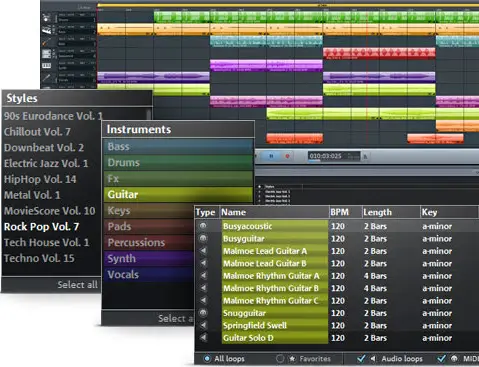Select the keyboard track icon on track 2
Viewport: 479px width, 367px height.
[x=47, y=30]
